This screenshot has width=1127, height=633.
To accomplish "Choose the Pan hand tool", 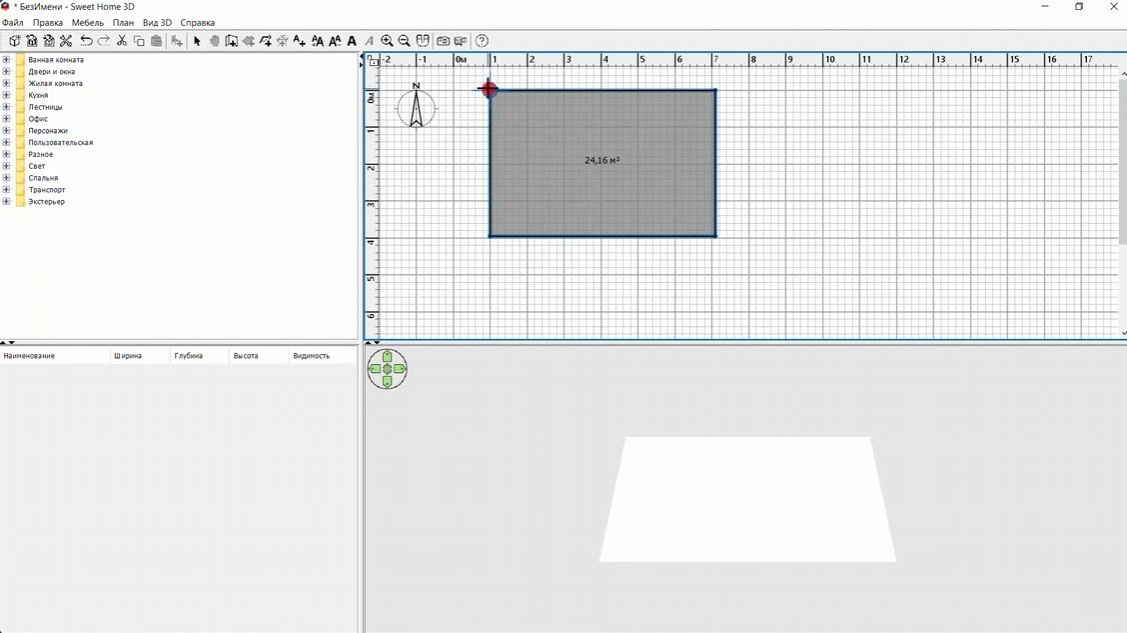I will pos(214,41).
